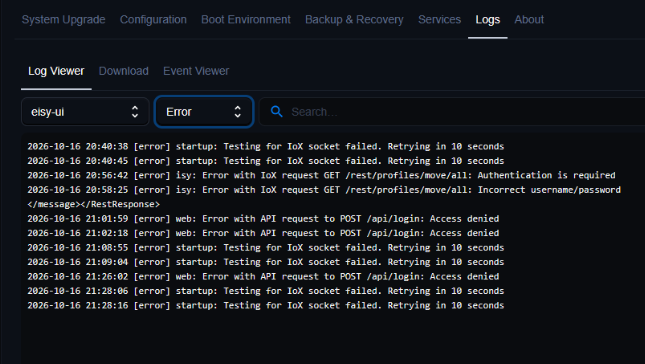
Task: Click the 21:28:06 socket failed entry
Action: [x=266, y=291]
